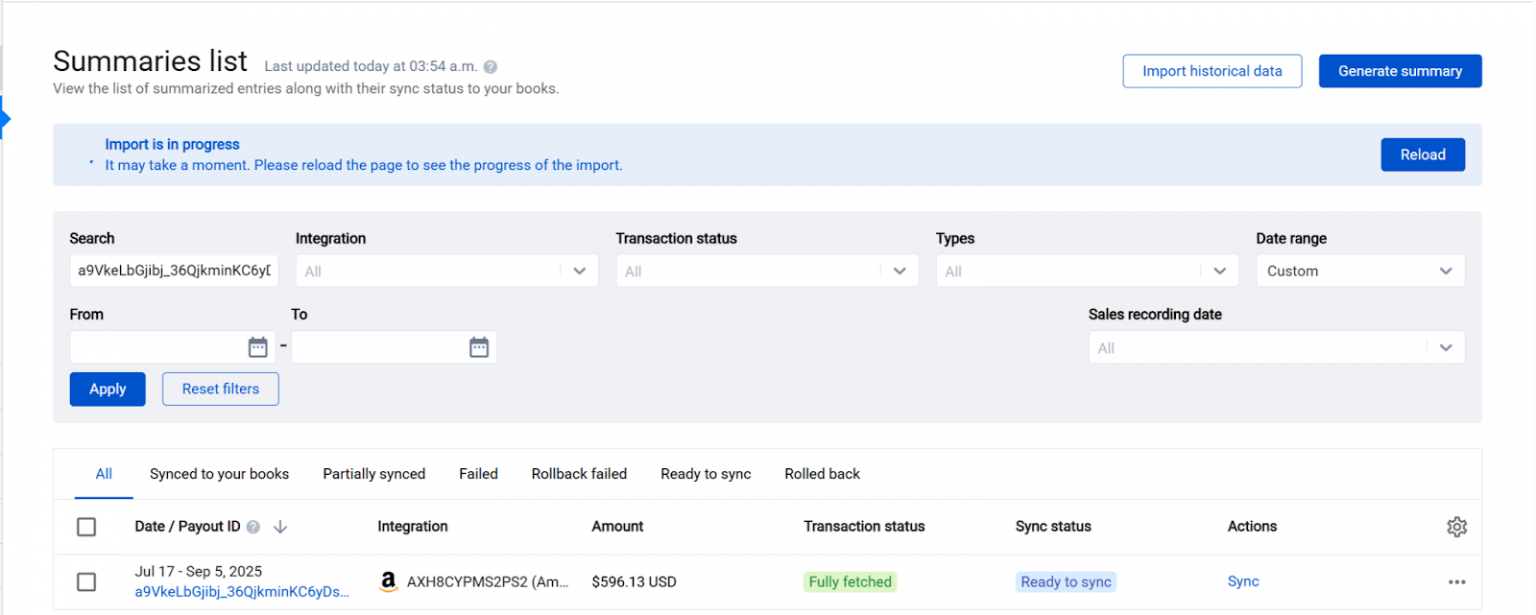Check the select-all checkbox in table header
The width and height of the screenshot is (1536, 615).
pos(86,526)
